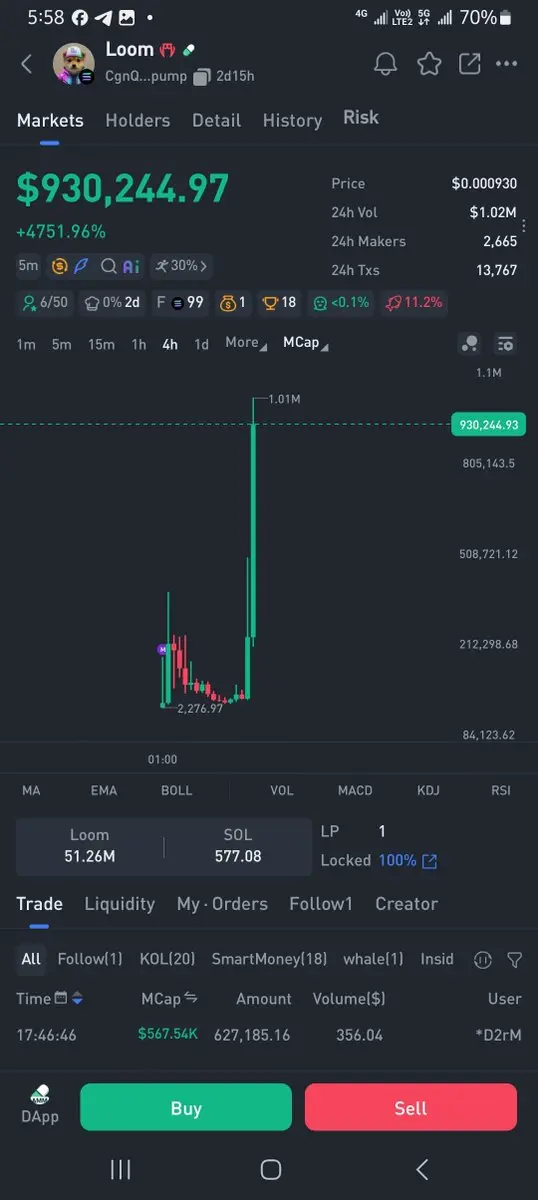Open the locked LP external link icon
The image size is (538, 1200).
point(430,861)
